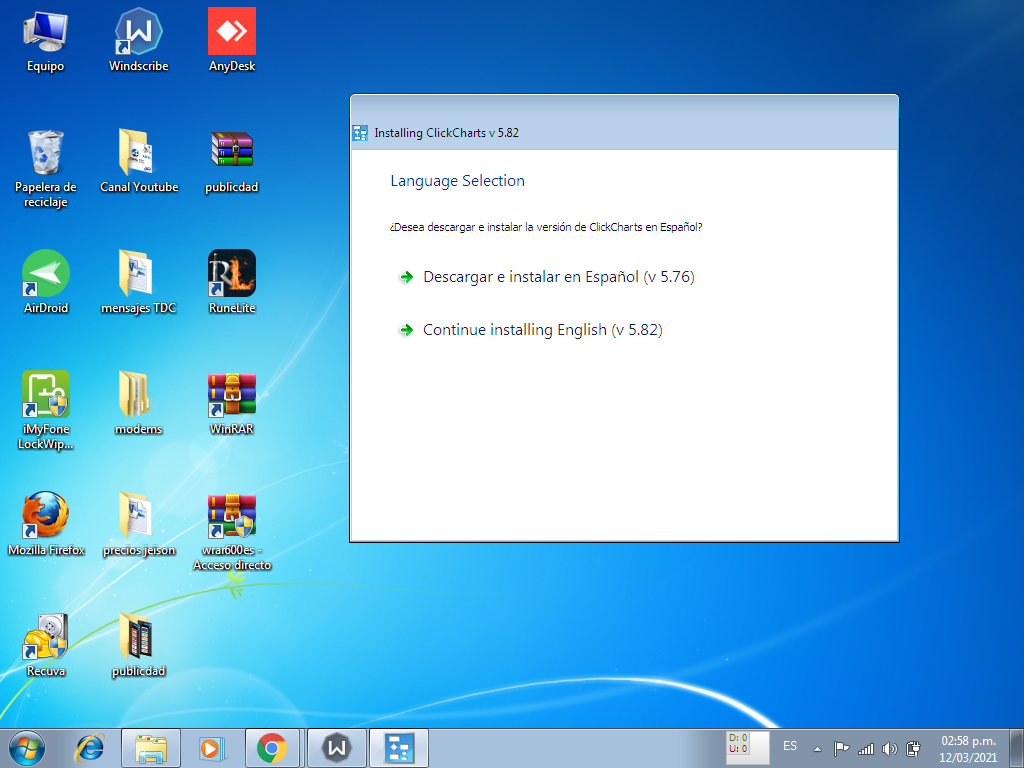Click the Language Selection heading
Viewport: 1024px width, 768px height.
point(457,181)
